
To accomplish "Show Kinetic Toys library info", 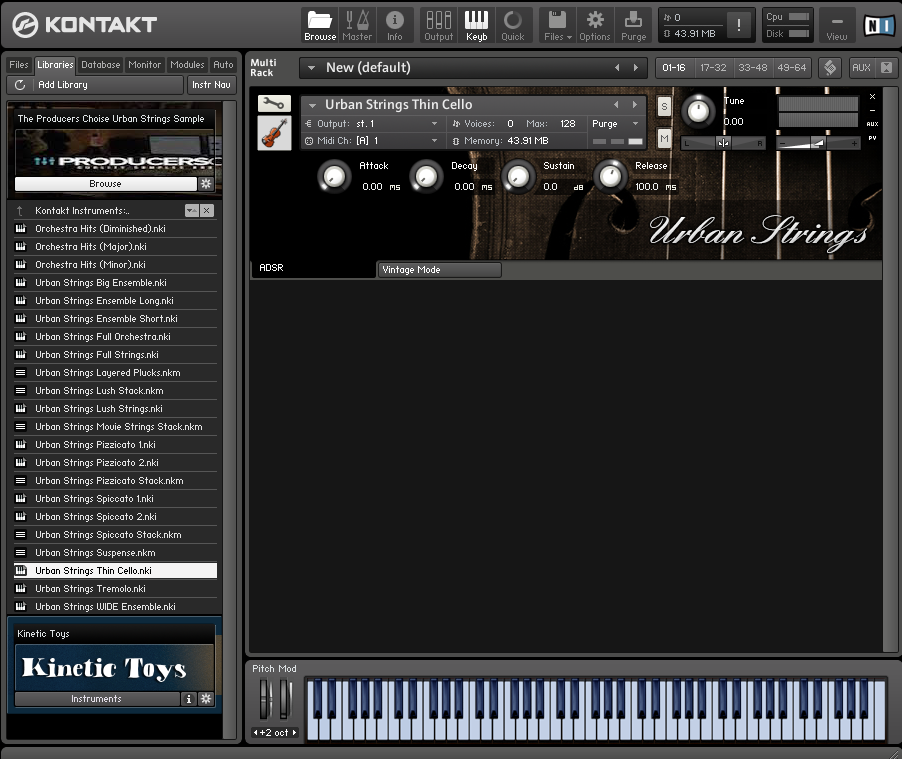I will coord(189,699).
